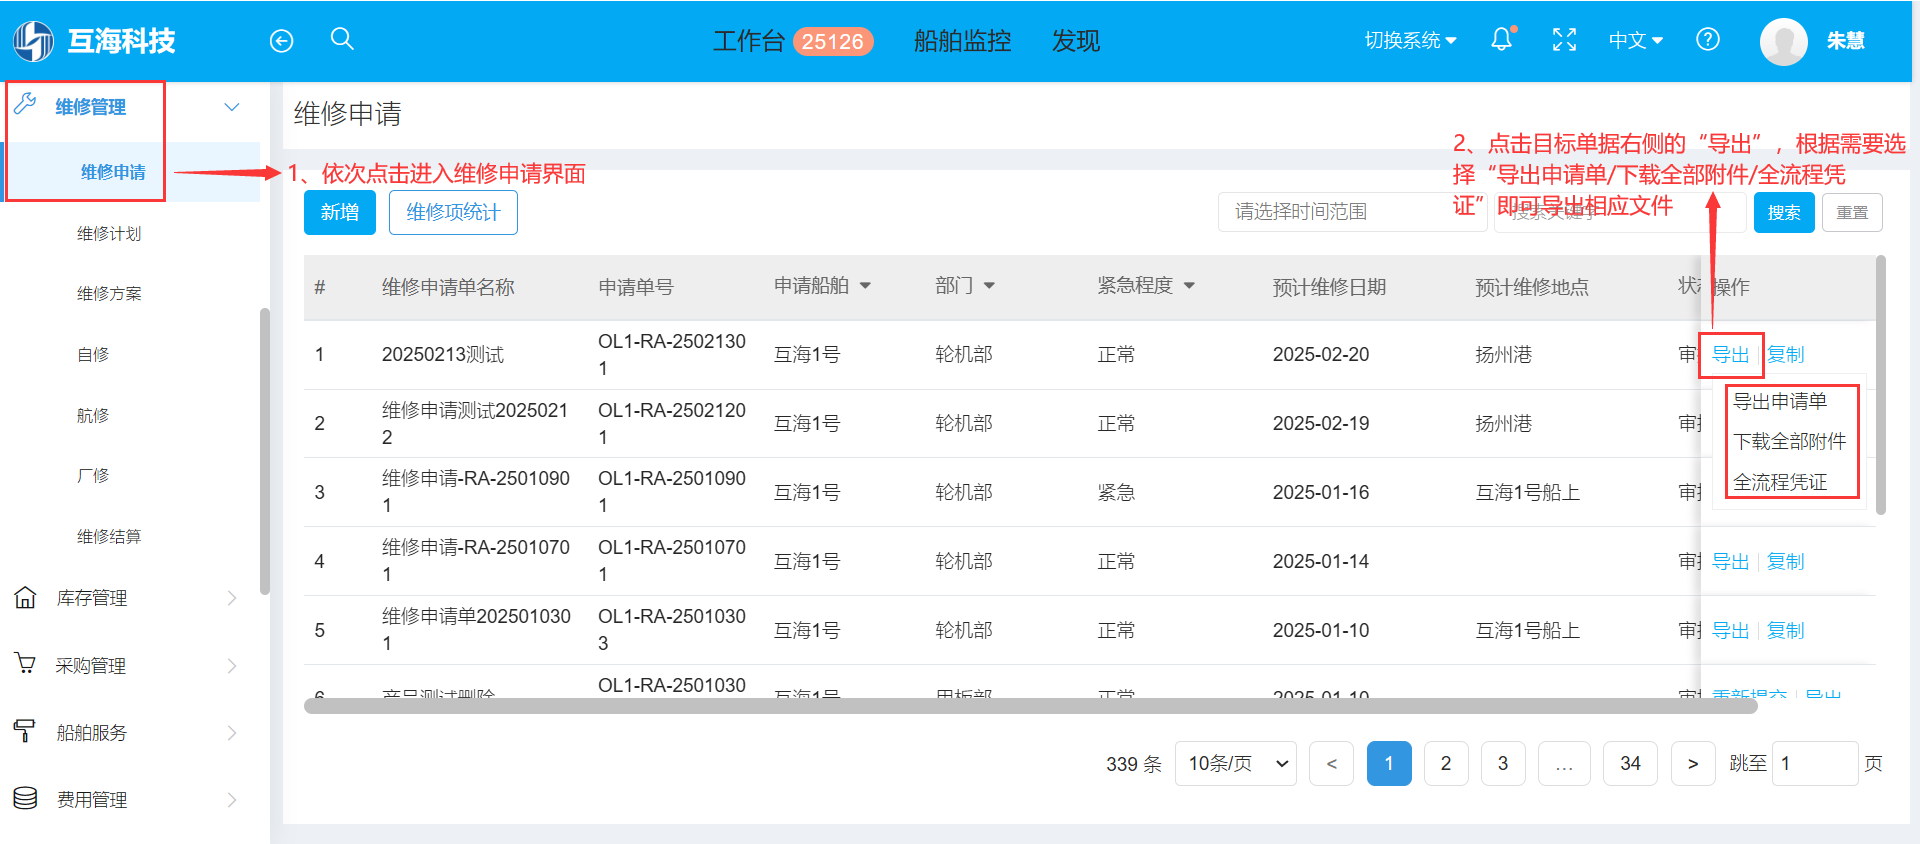
Task: Click cell OL1-RA-2502130 1 request number
Action: point(672,354)
